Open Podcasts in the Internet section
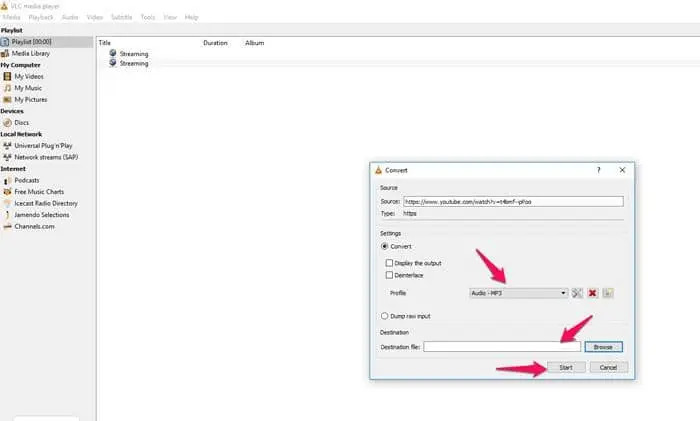Image resolution: width=700 pixels, height=421 pixels. [26, 180]
